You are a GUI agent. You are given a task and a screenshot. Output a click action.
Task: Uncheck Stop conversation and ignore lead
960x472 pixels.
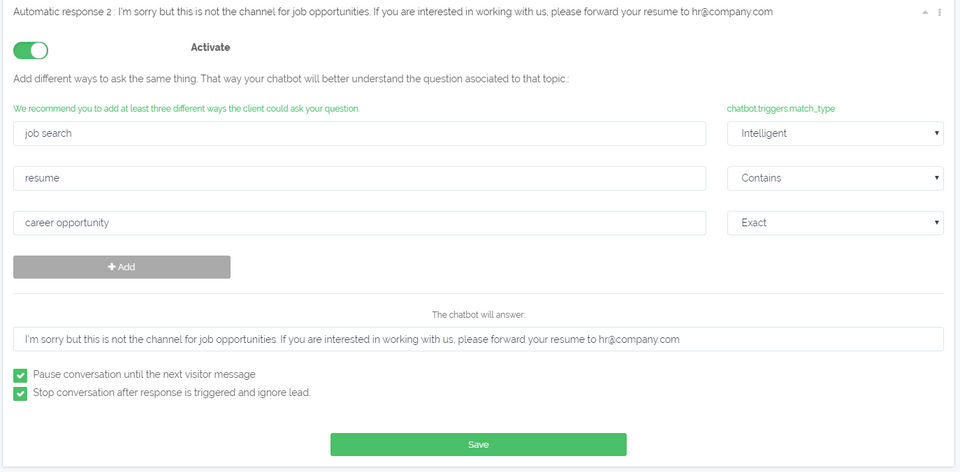pos(20,393)
